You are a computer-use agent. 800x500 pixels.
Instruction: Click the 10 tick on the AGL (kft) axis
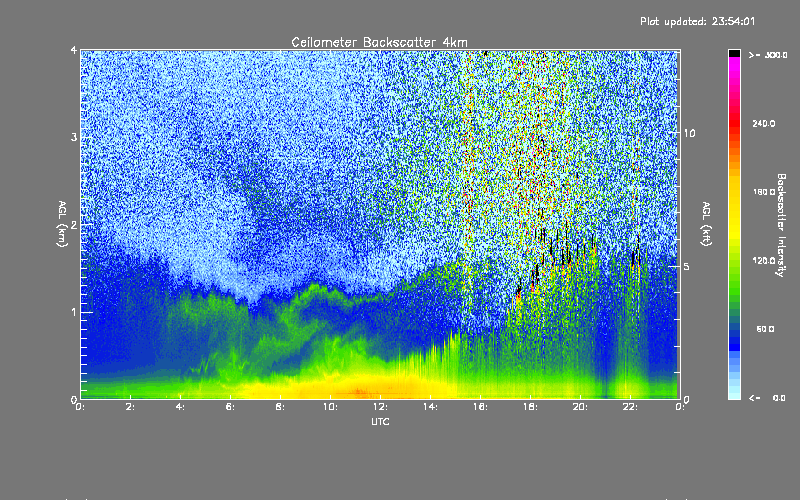point(689,133)
